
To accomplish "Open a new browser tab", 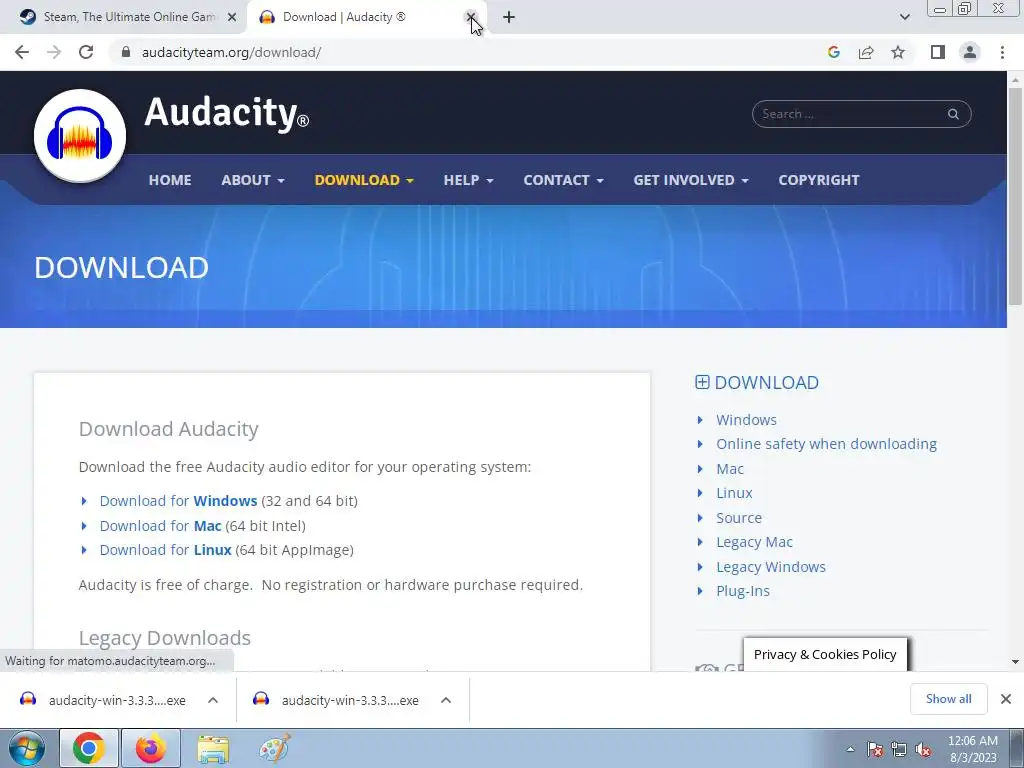I will point(509,17).
